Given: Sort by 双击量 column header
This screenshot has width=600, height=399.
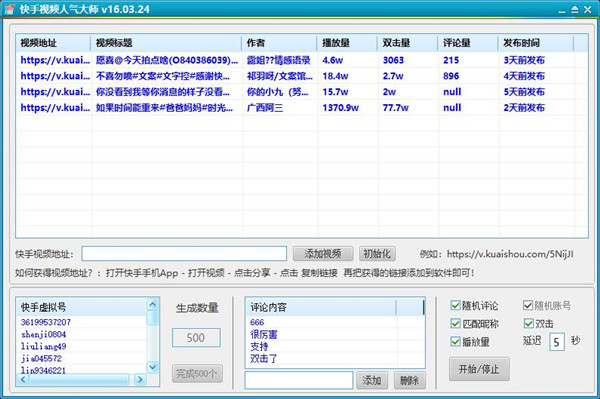Looking at the screenshot, I should coord(408,43).
